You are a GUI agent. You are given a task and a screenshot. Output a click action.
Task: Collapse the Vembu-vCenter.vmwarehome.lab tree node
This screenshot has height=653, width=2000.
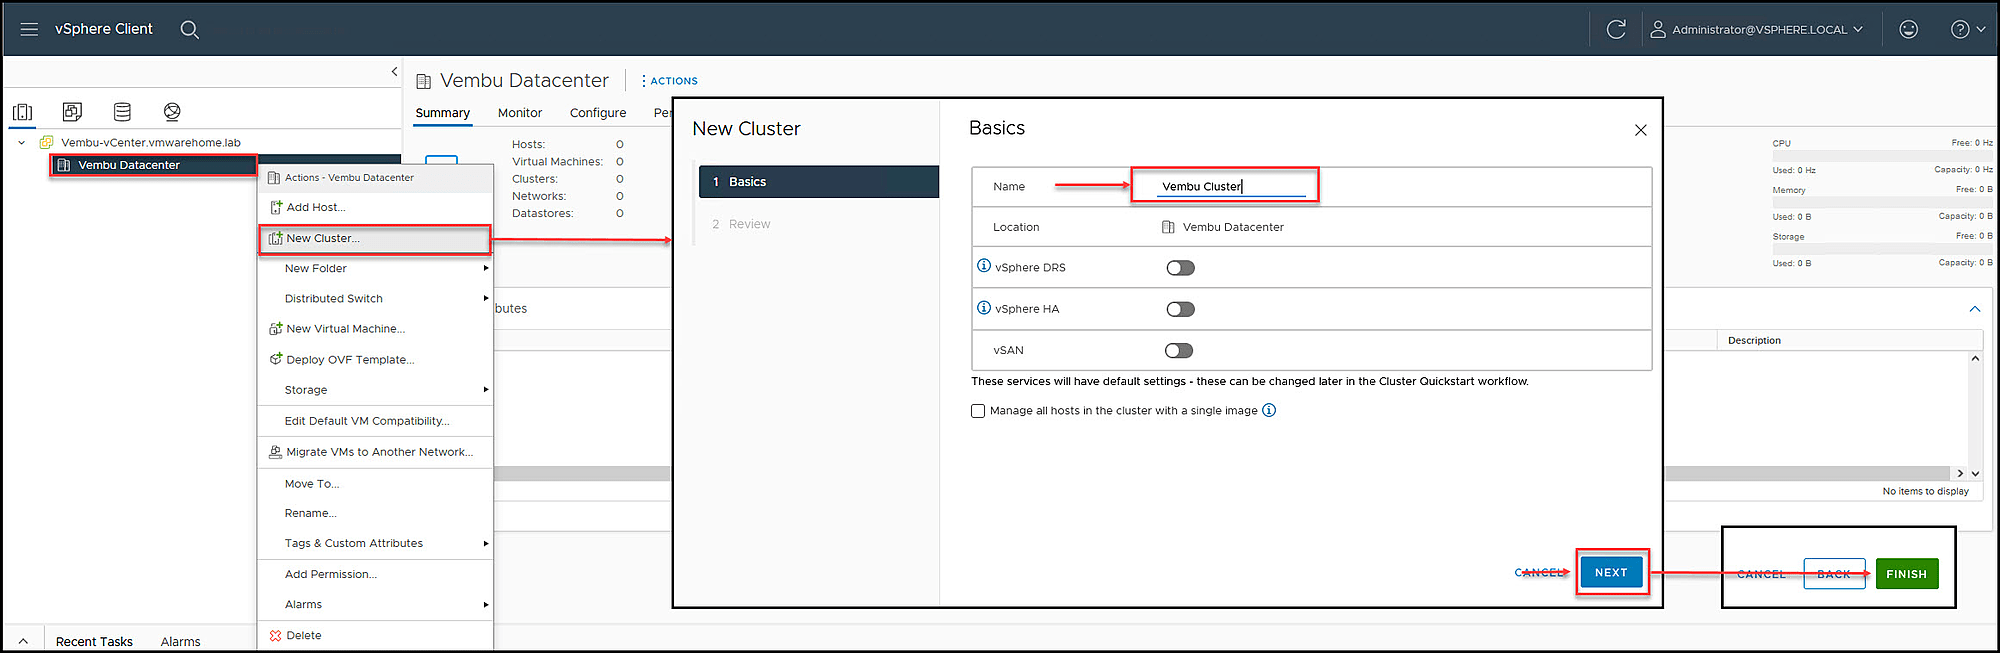point(22,142)
